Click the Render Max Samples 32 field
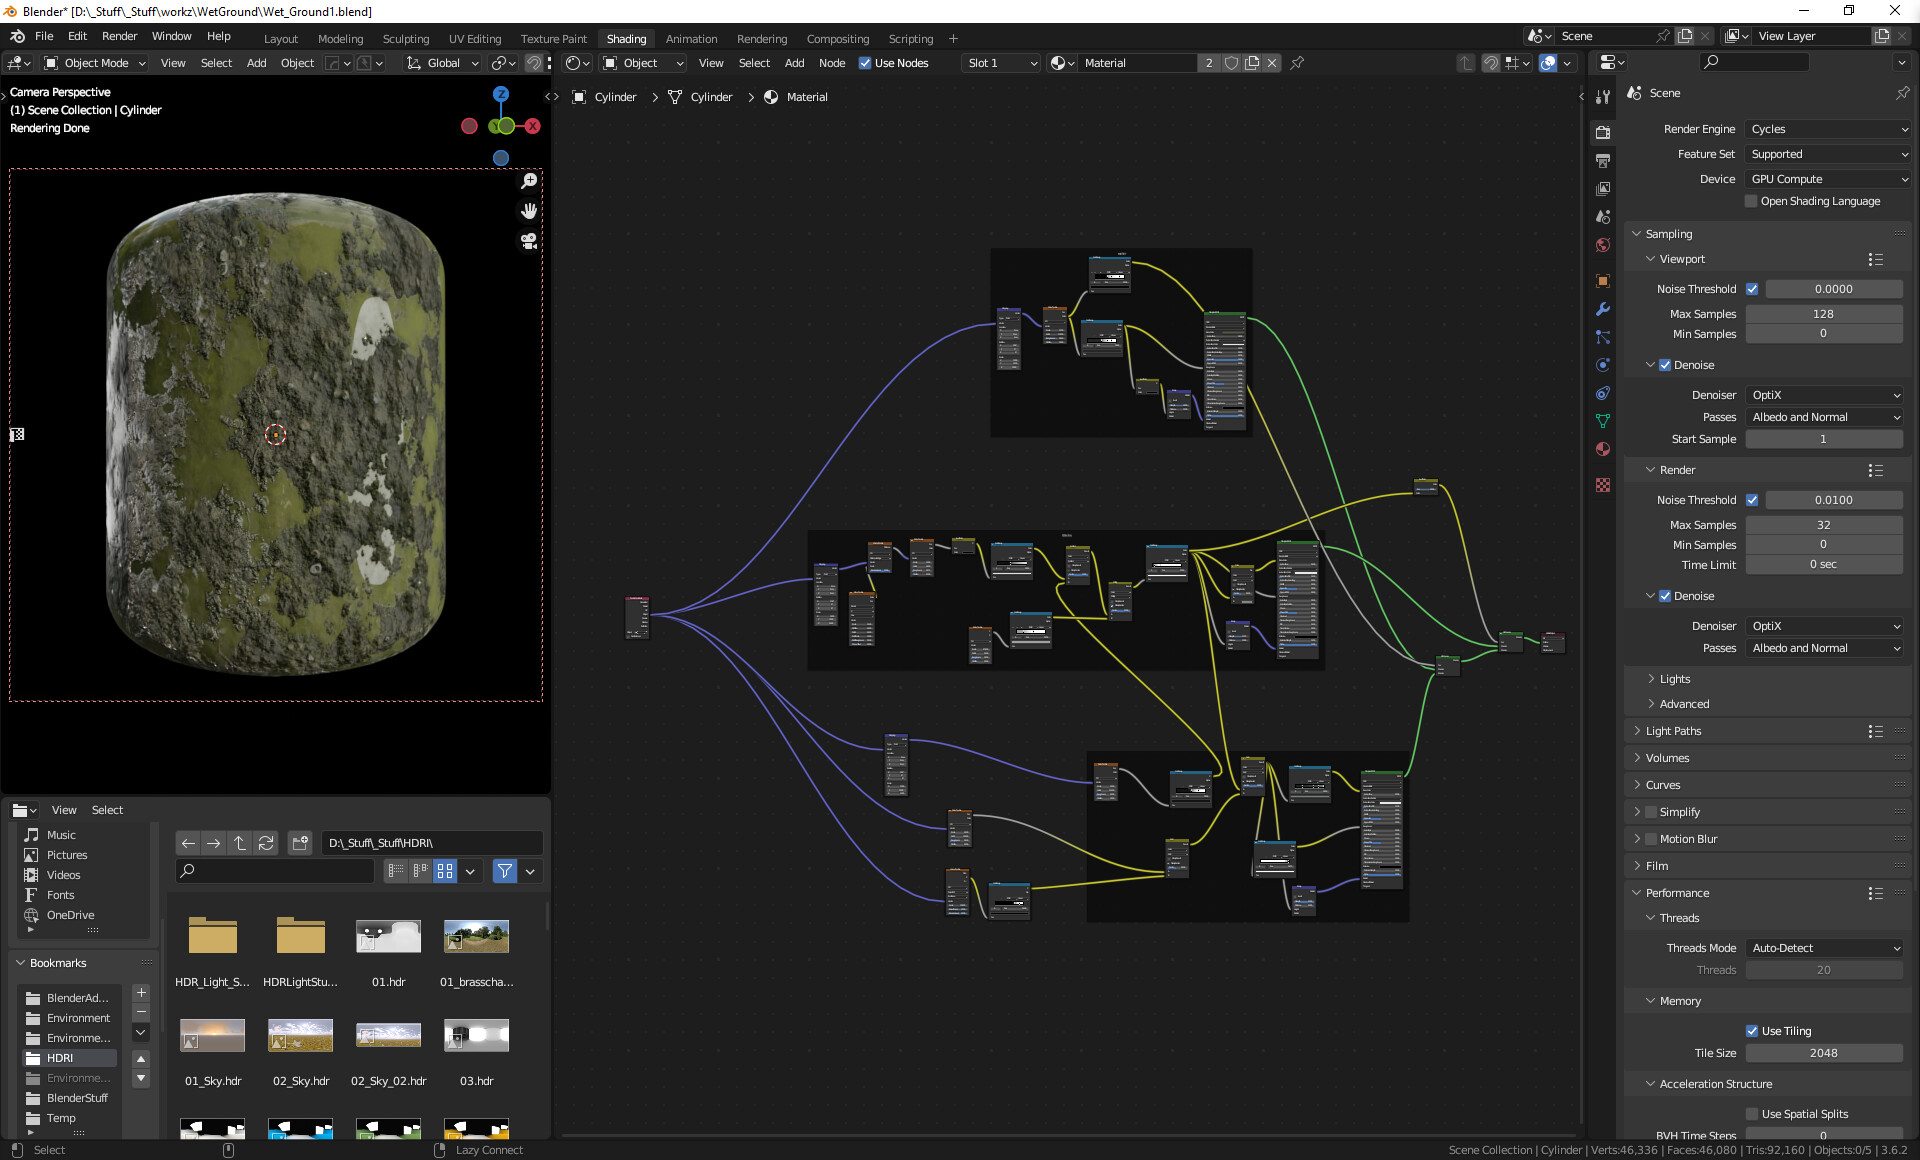The width and height of the screenshot is (1920, 1160). [x=1823, y=525]
